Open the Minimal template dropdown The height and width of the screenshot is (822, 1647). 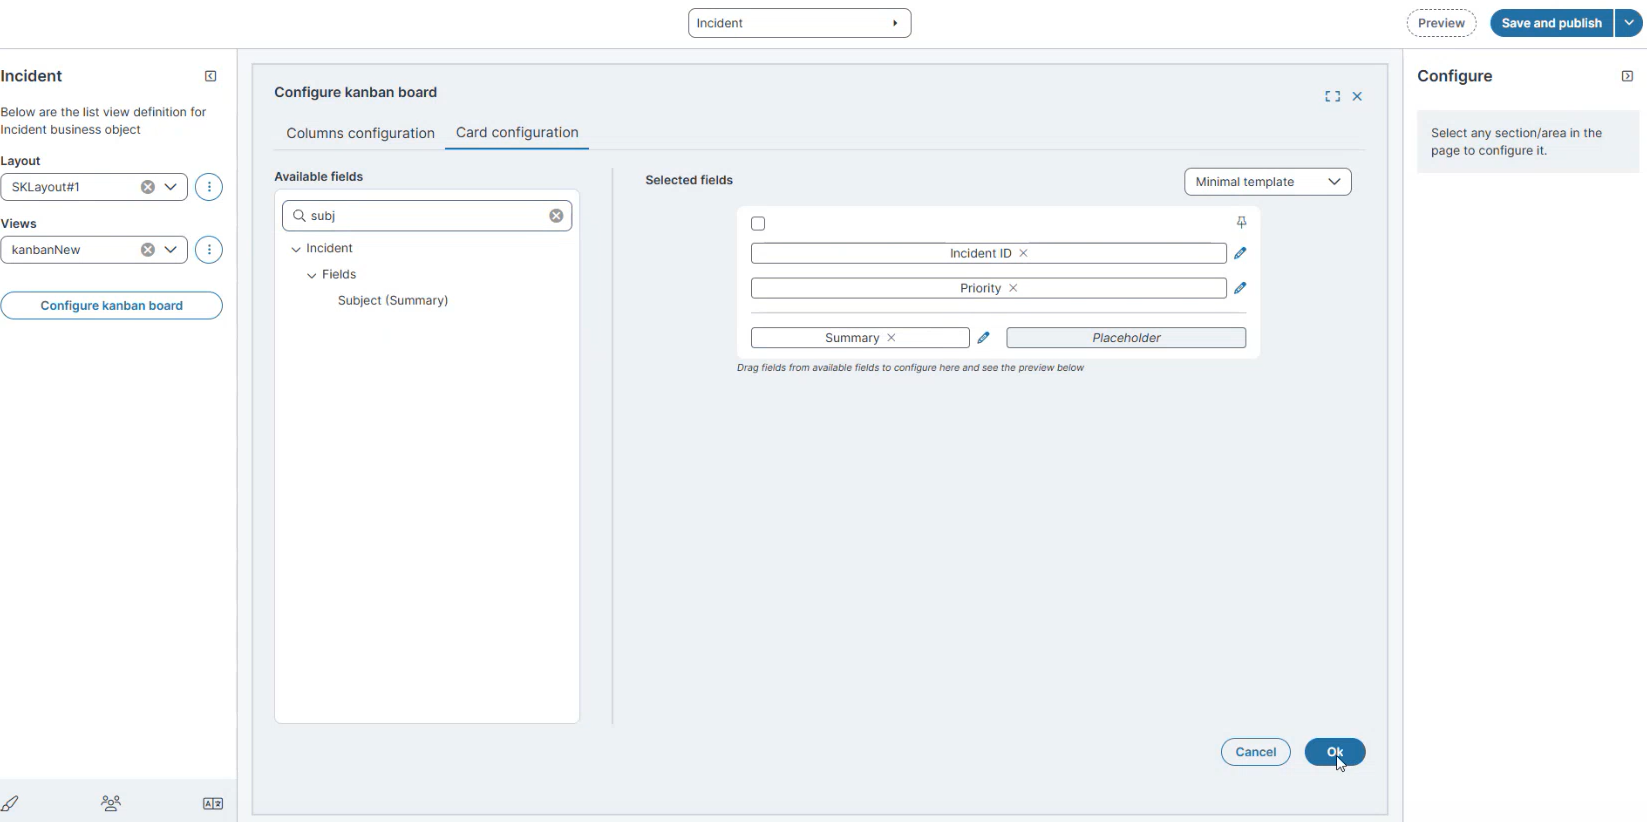(1267, 182)
